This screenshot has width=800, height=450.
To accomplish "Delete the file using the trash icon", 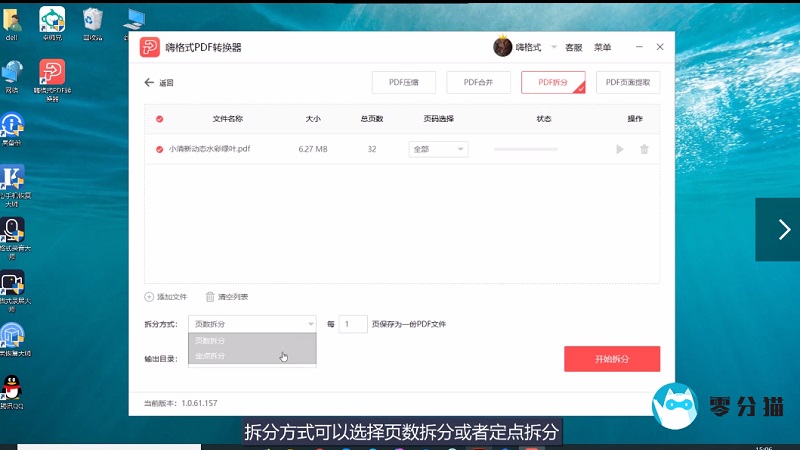I will click(x=644, y=149).
